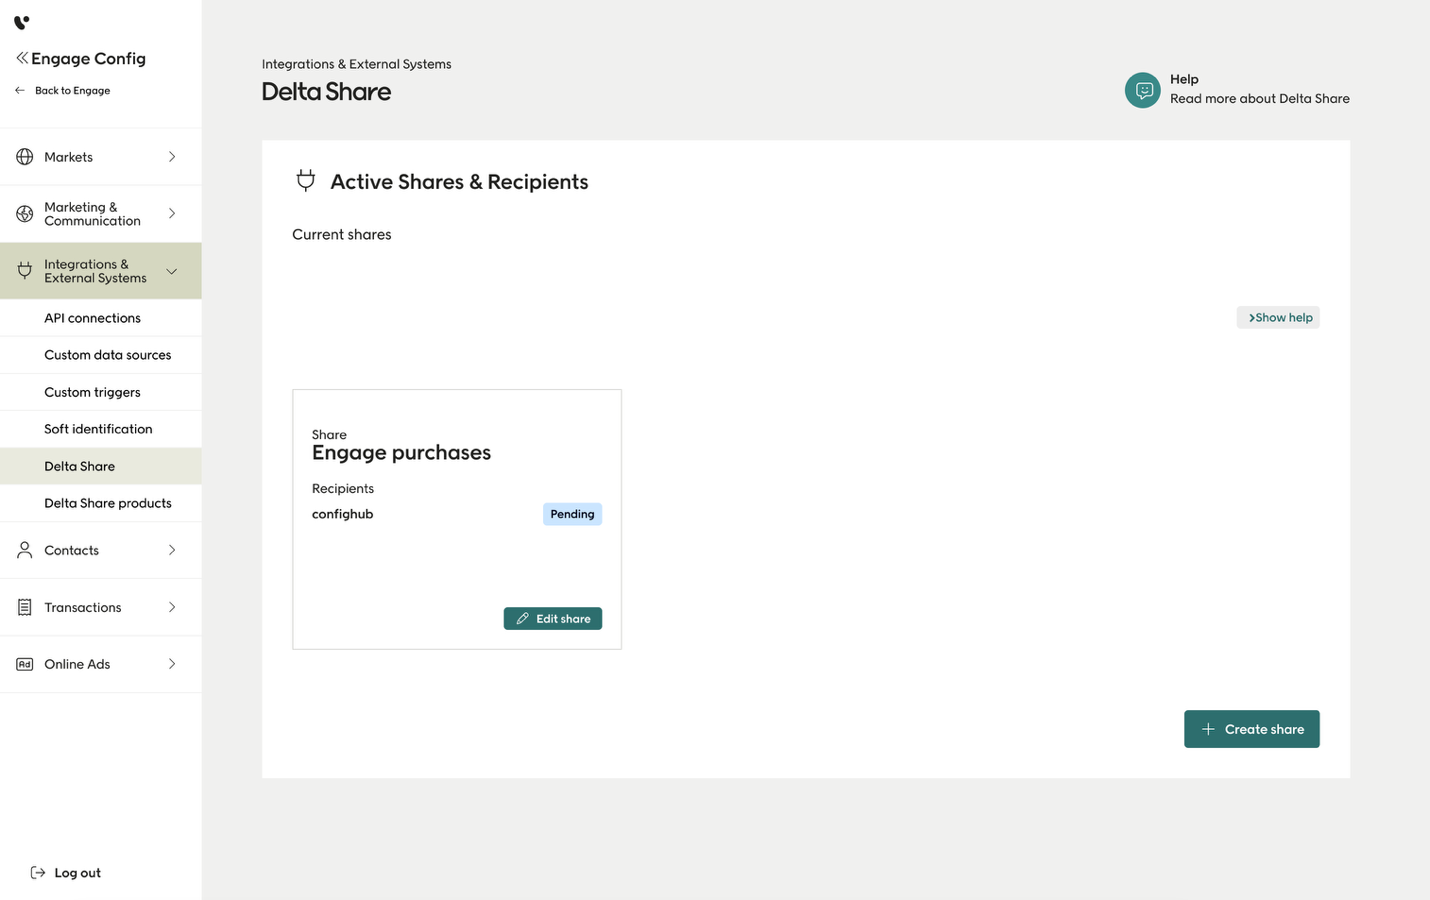Open API connections page
The image size is (1430, 900).
pyautogui.click(x=92, y=318)
